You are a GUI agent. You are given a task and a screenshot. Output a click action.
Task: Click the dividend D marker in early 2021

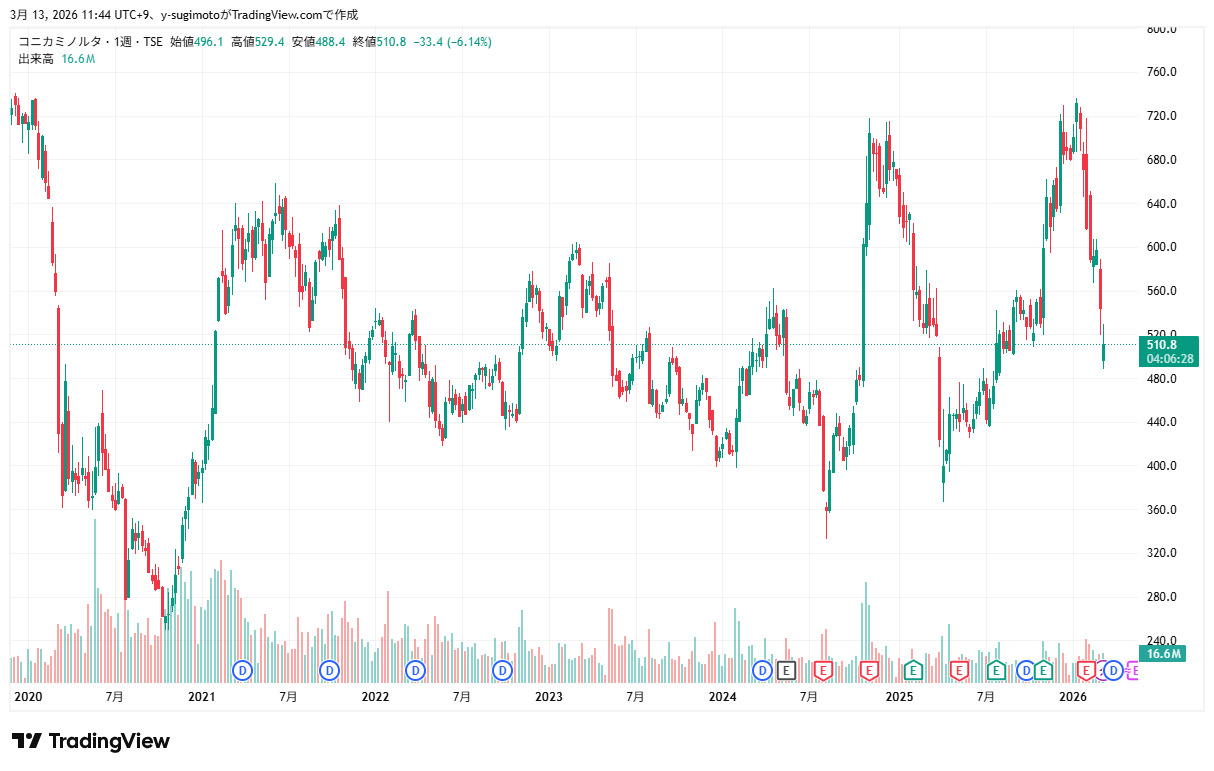(x=242, y=670)
